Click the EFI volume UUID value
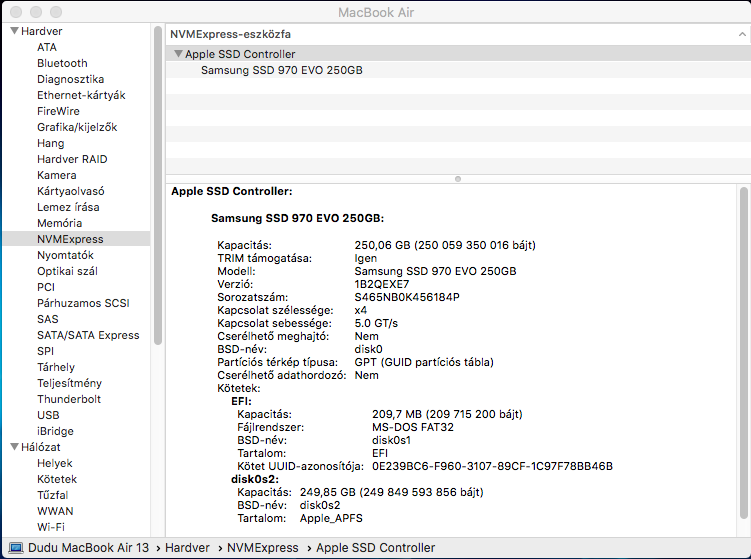The height and width of the screenshot is (559, 751). (492, 466)
